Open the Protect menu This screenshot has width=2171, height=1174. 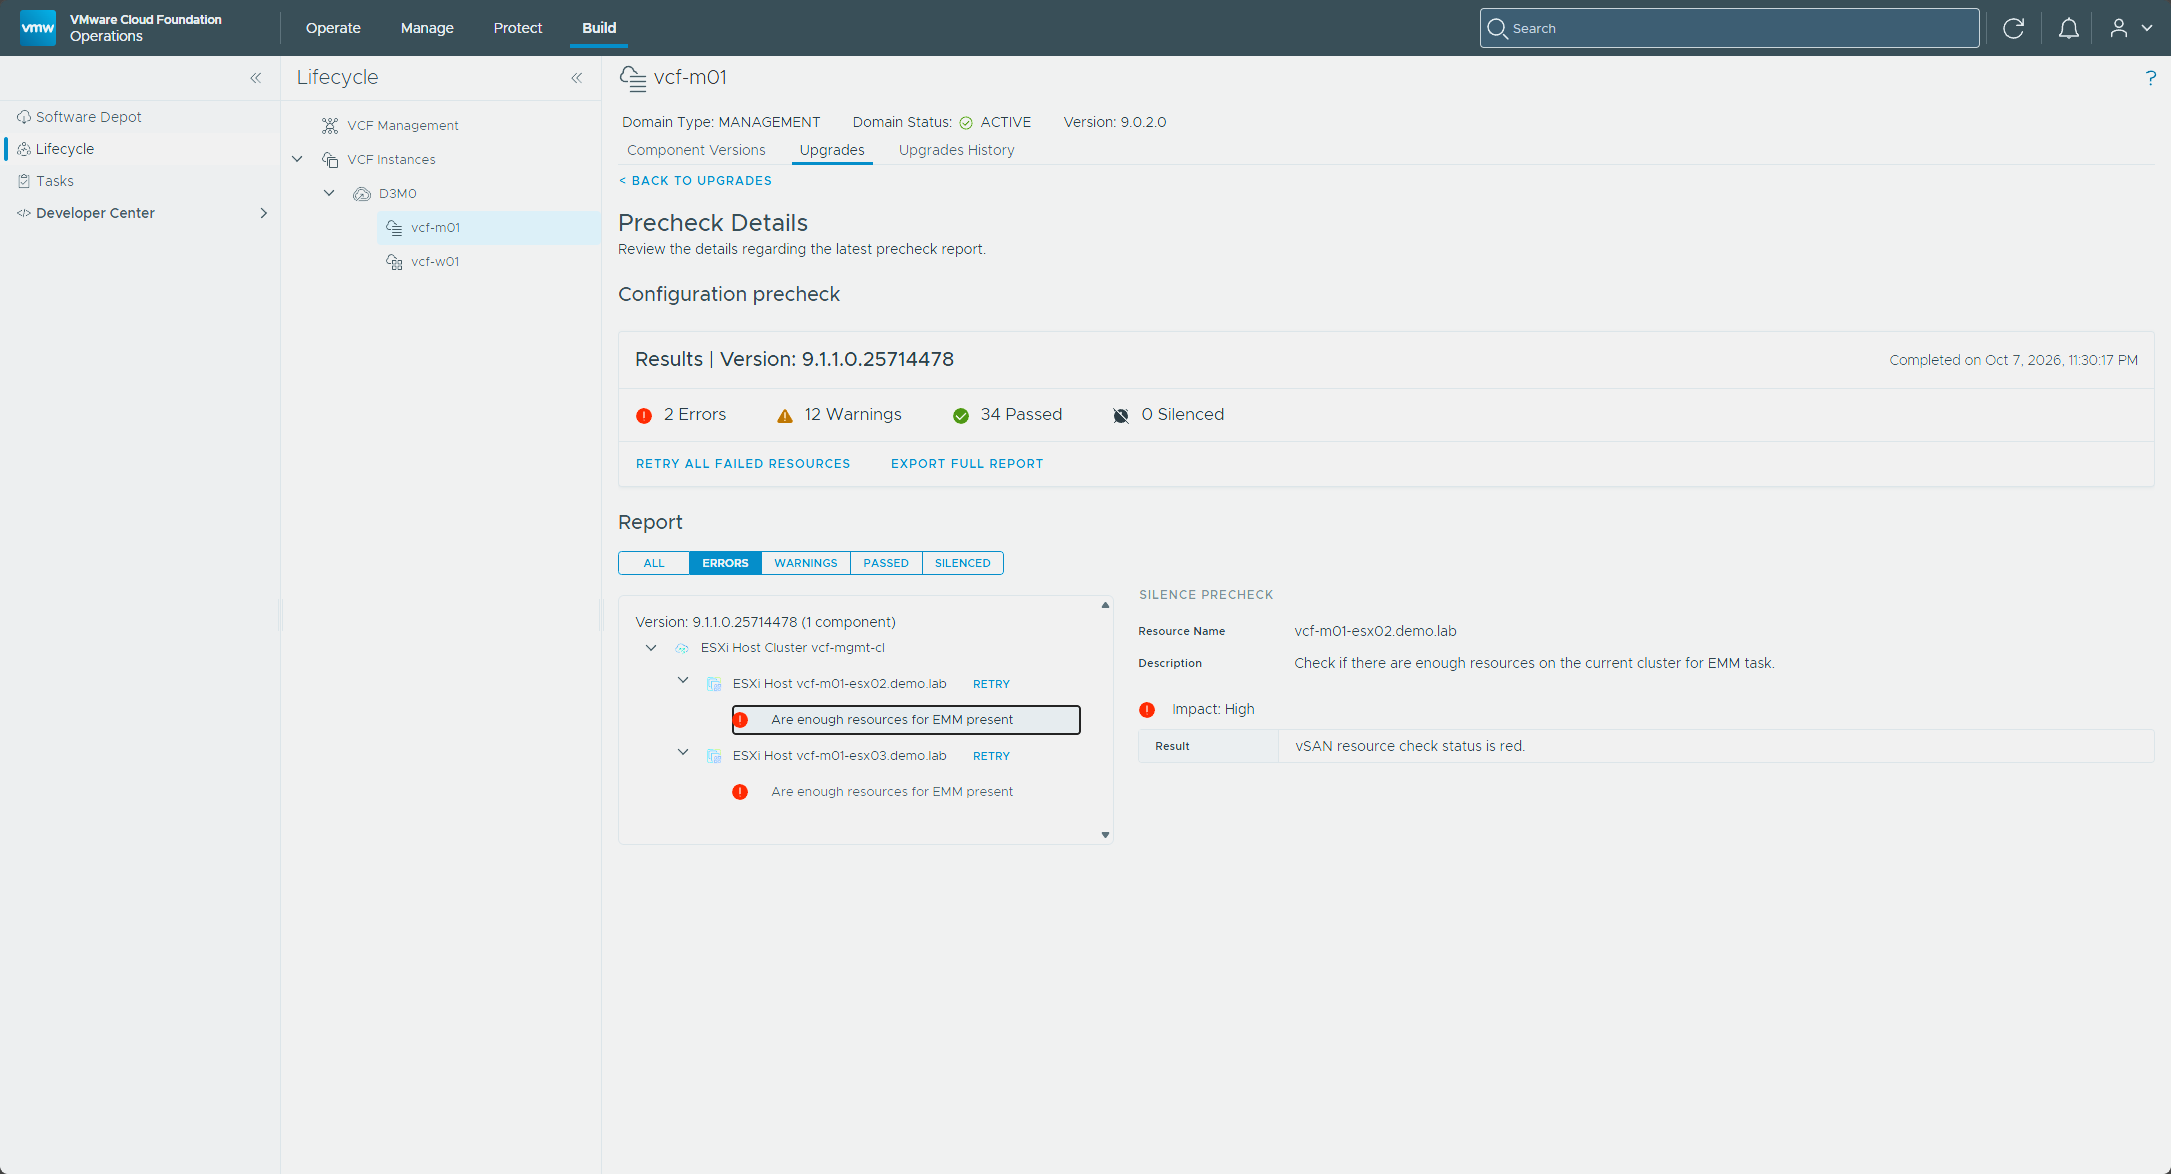[x=518, y=28]
